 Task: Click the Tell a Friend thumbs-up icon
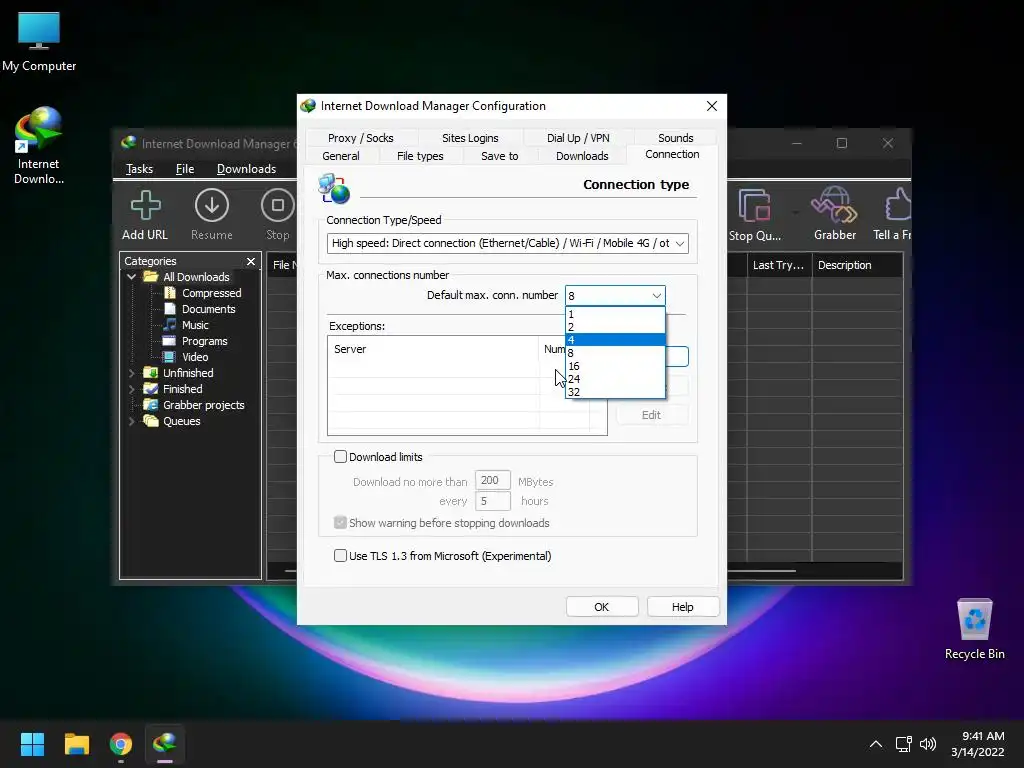898,205
